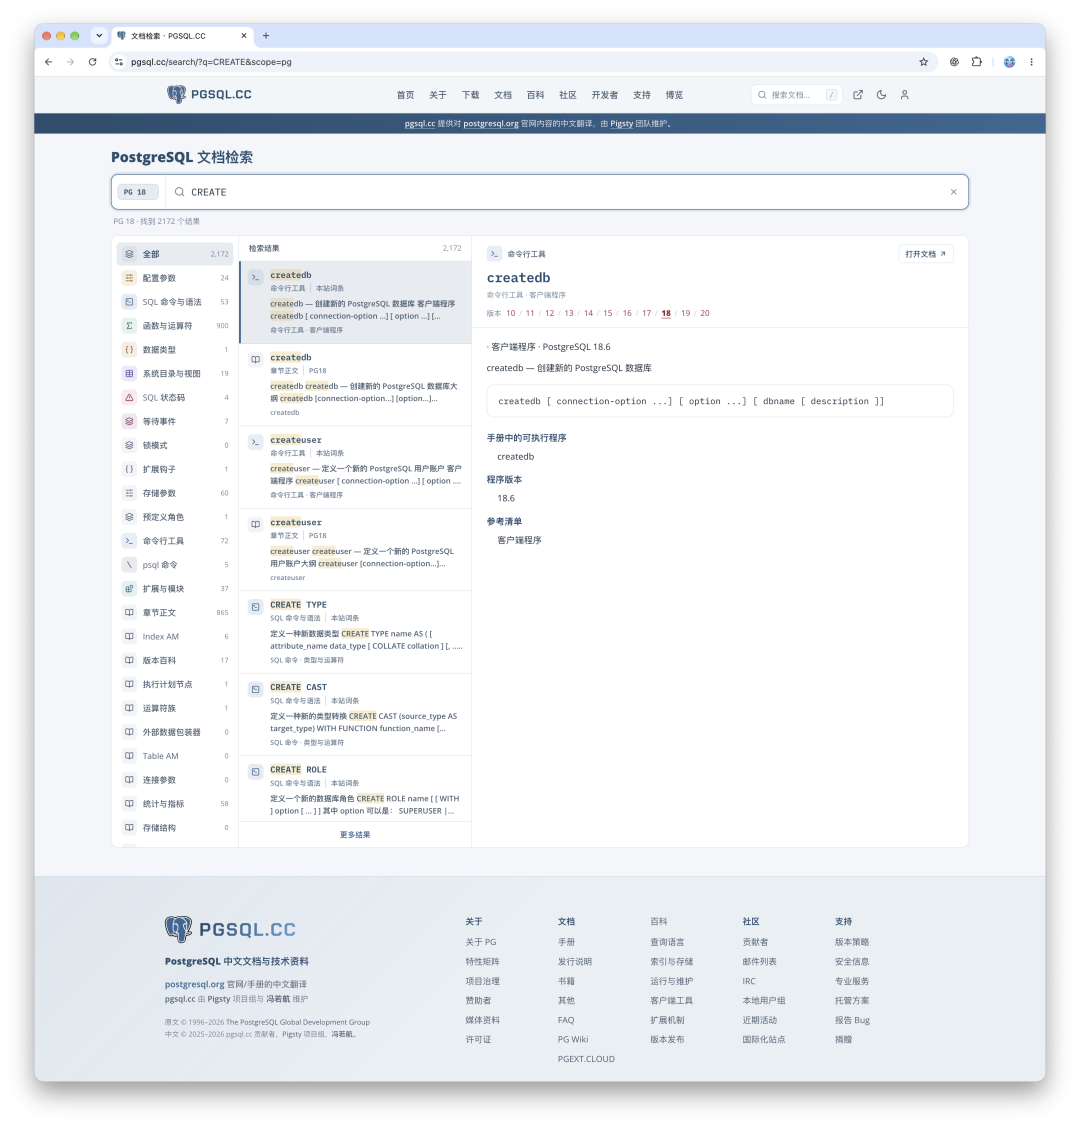The image size is (1080, 1127).
Task: Click the 打开文档 button
Action: [x=926, y=254]
